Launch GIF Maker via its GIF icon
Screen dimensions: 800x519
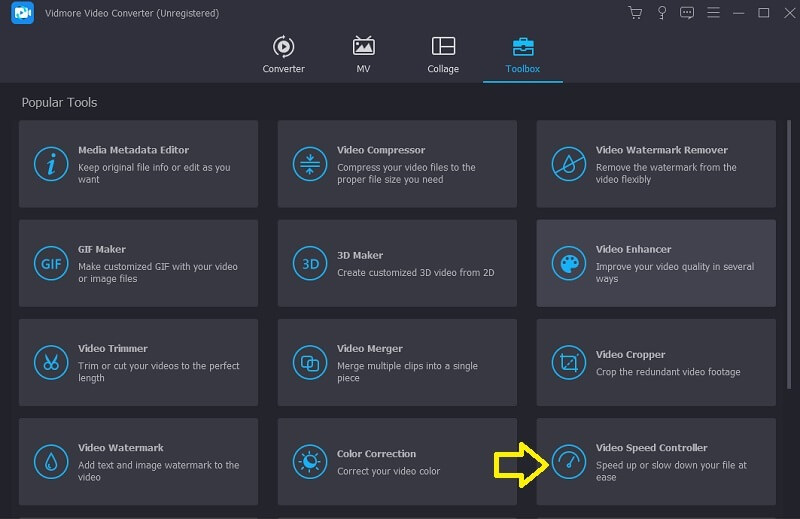(x=50, y=263)
